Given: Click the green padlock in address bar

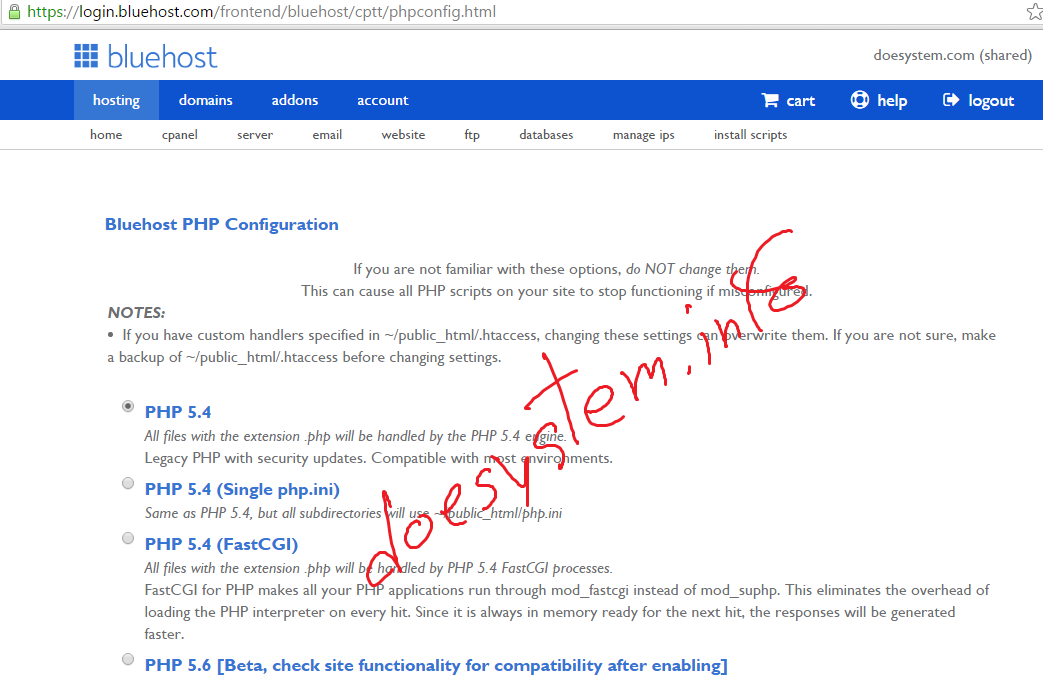Looking at the screenshot, I should 13,11.
